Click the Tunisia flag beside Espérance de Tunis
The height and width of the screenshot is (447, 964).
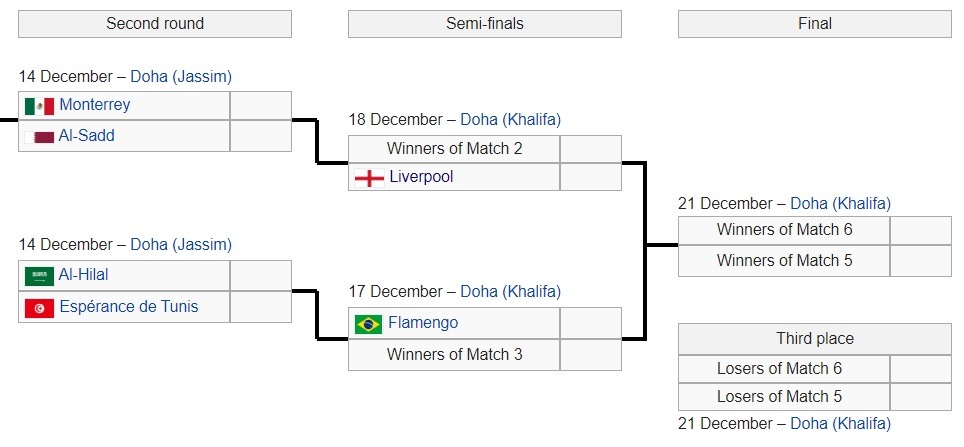pos(39,307)
